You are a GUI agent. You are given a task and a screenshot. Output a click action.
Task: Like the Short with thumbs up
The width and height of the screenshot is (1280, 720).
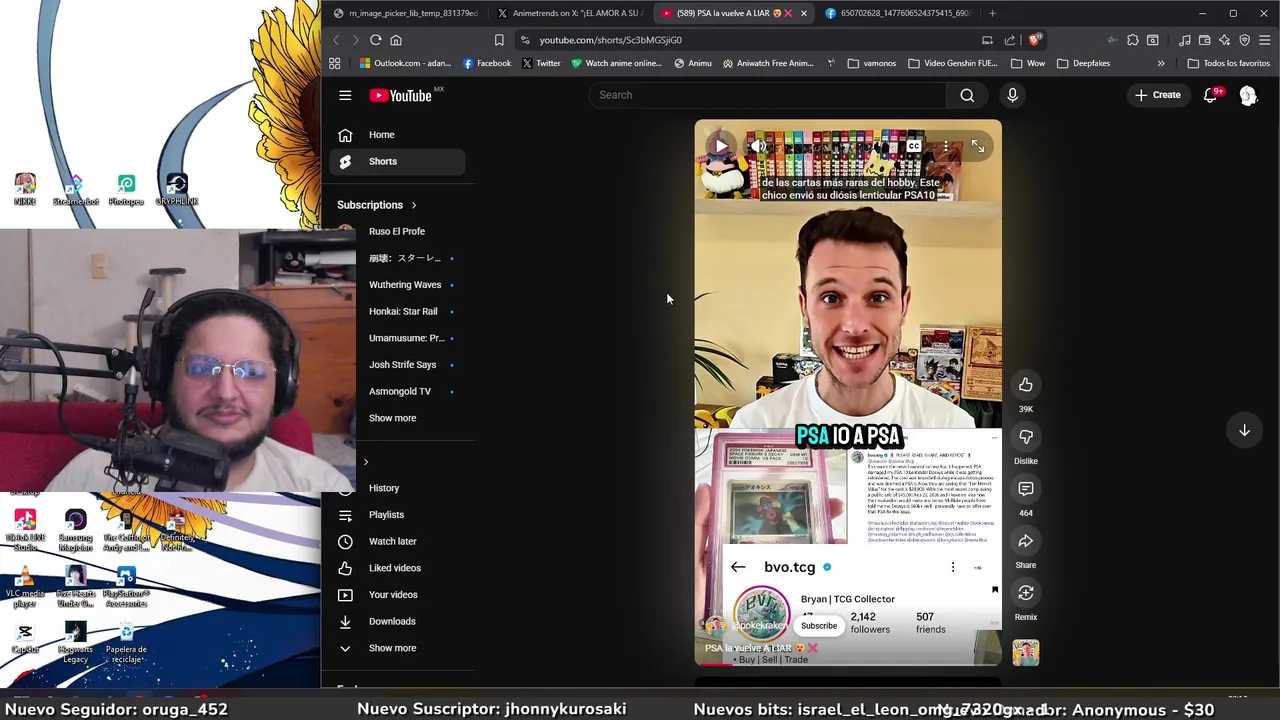coord(1026,385)
